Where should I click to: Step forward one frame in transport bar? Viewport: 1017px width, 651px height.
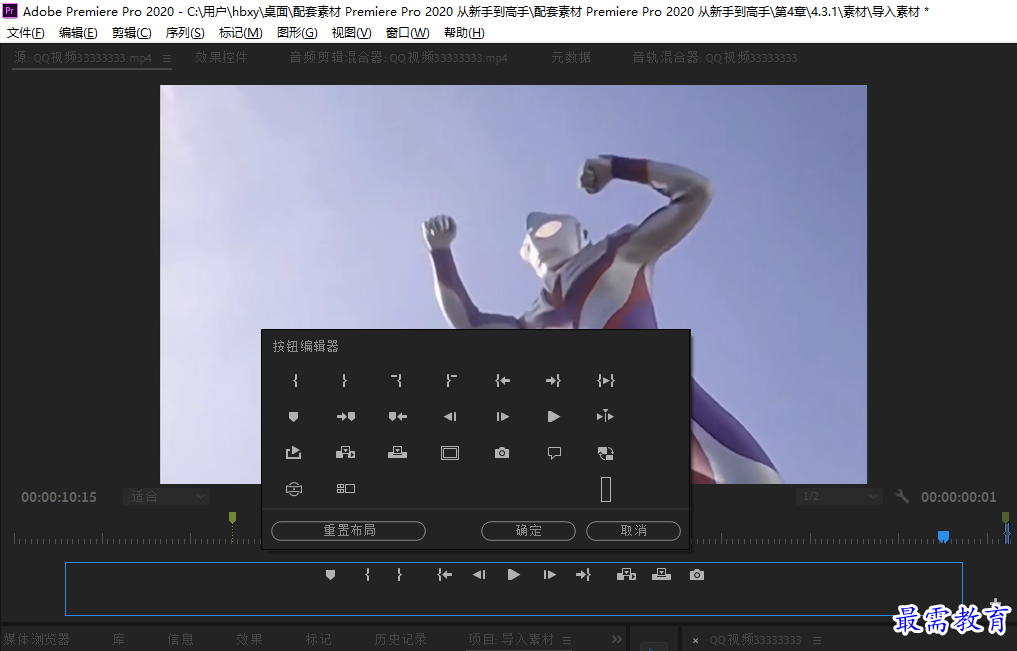pyautogui.click(x=549, y=574)
